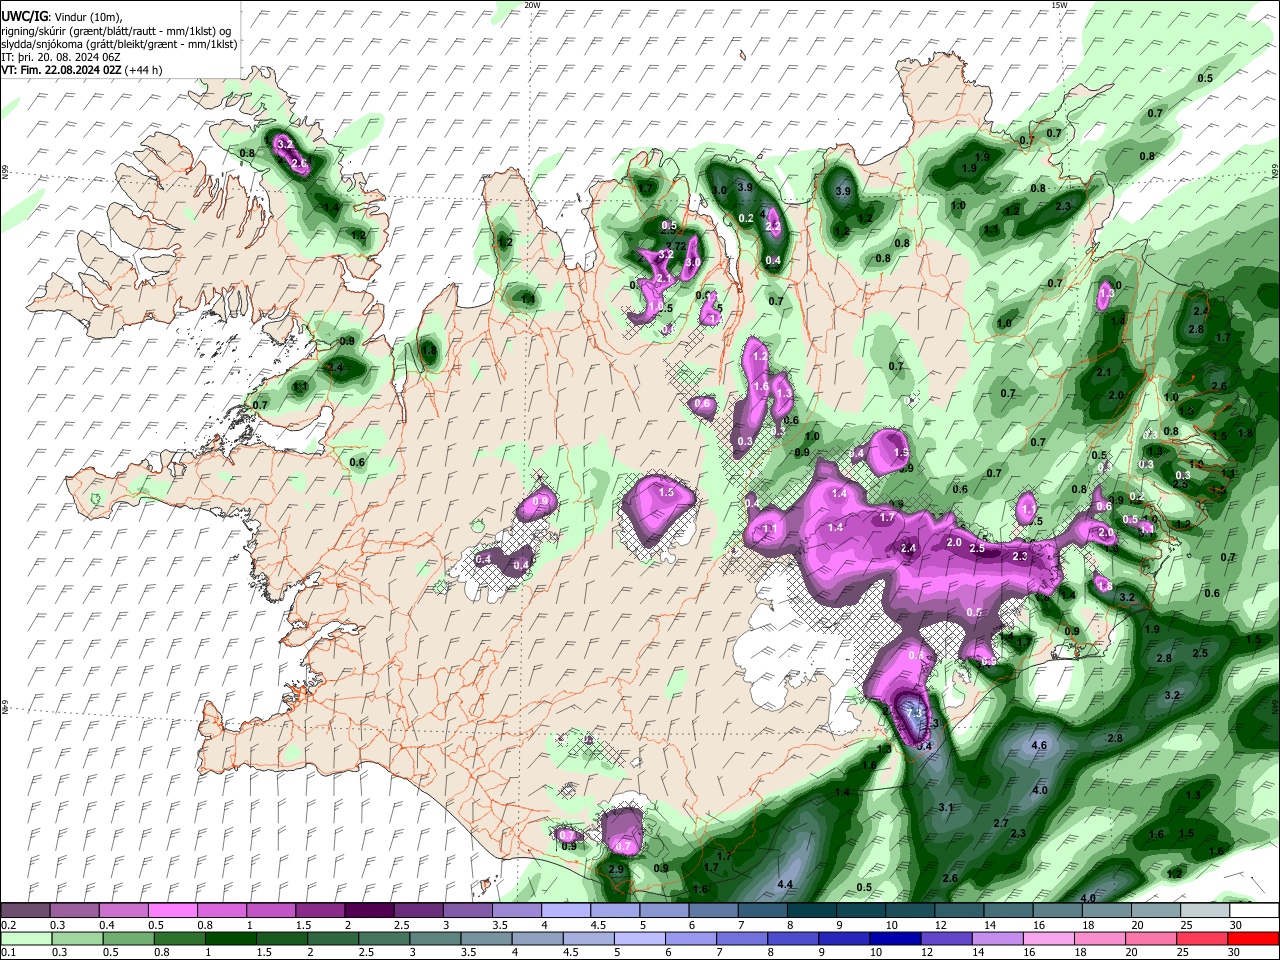
Task: Click the precipitation value '4.6' off the southeast coast
Action: pyautogui.click(x=1038, y=745)
